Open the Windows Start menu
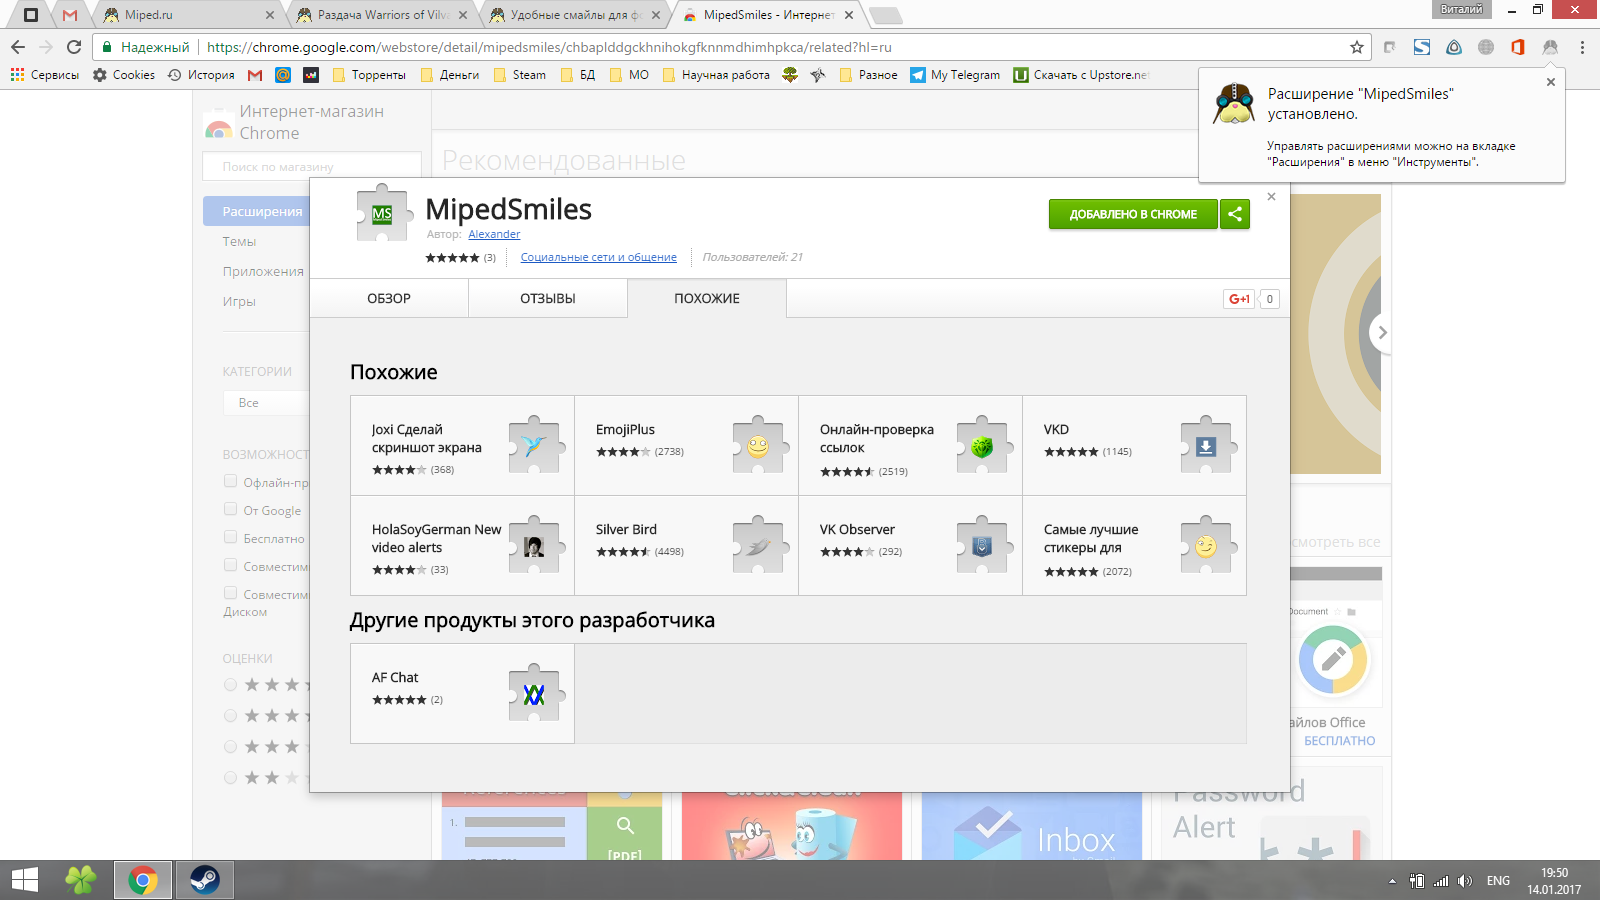The image size is (1600, 900). click(x=24, y=880)
